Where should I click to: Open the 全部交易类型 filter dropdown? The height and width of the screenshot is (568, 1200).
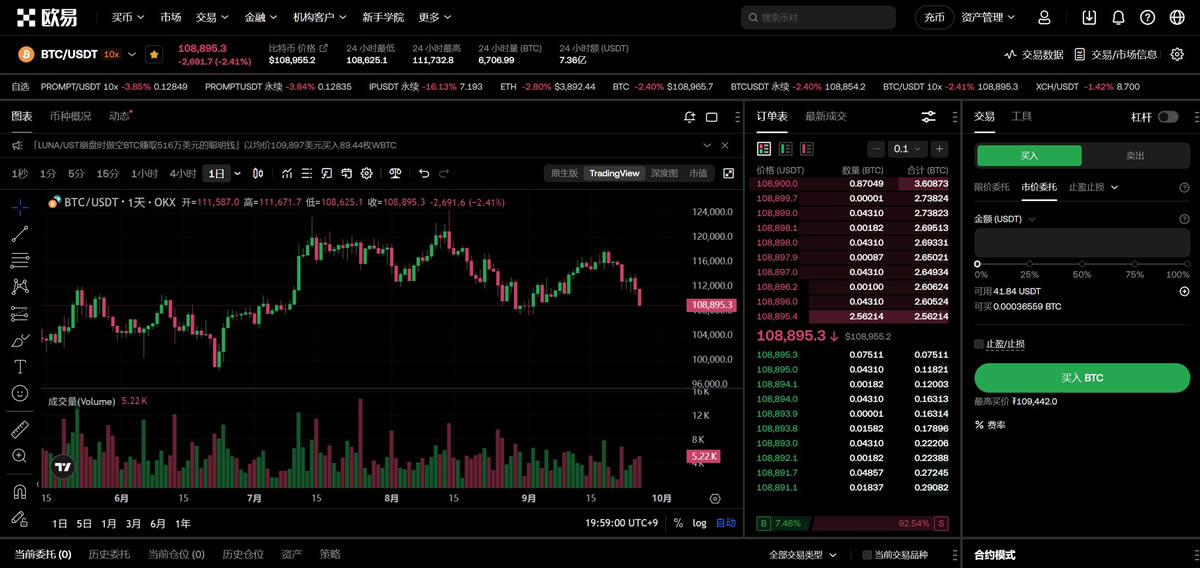[x=802, y=555]
